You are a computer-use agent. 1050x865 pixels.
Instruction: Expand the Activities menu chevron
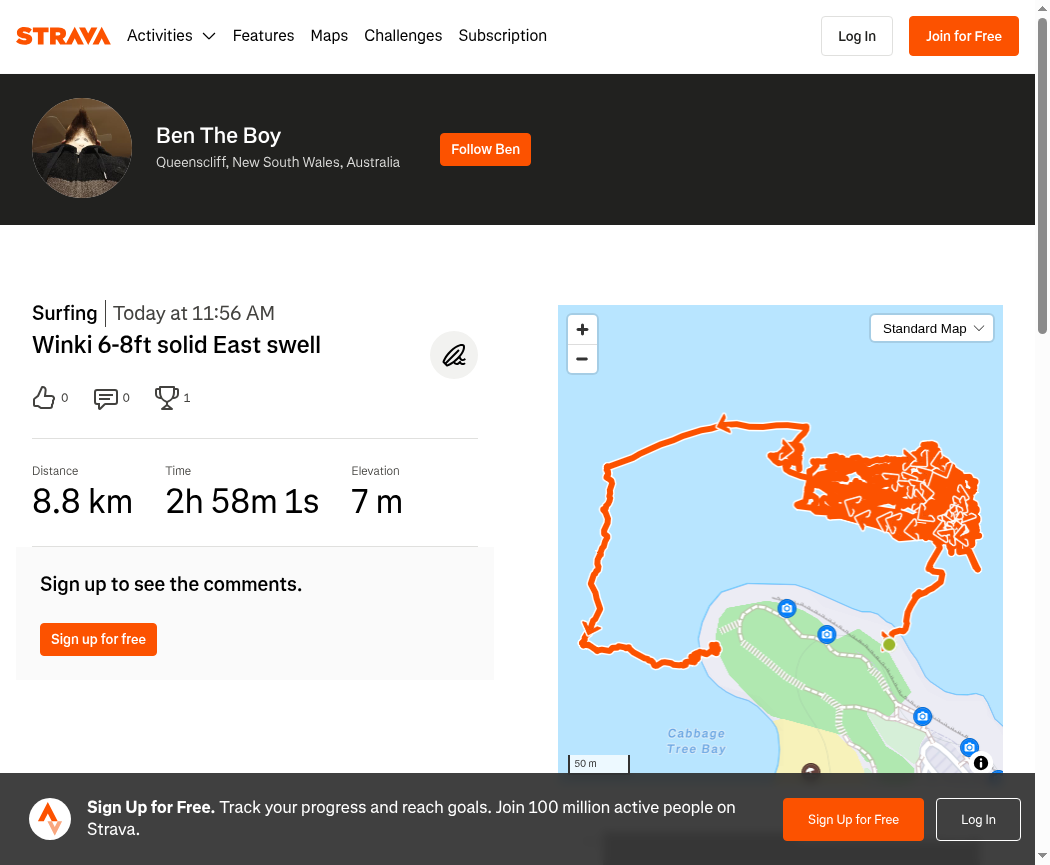click(209, 36)
